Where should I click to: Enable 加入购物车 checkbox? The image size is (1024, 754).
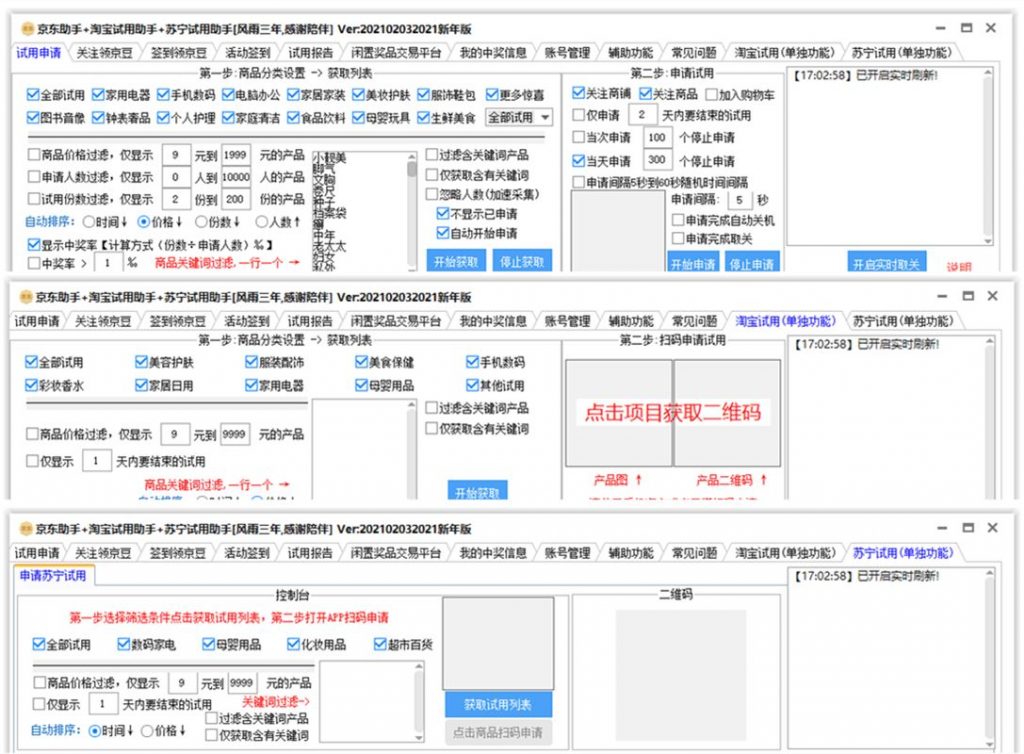tap(712, 95)
